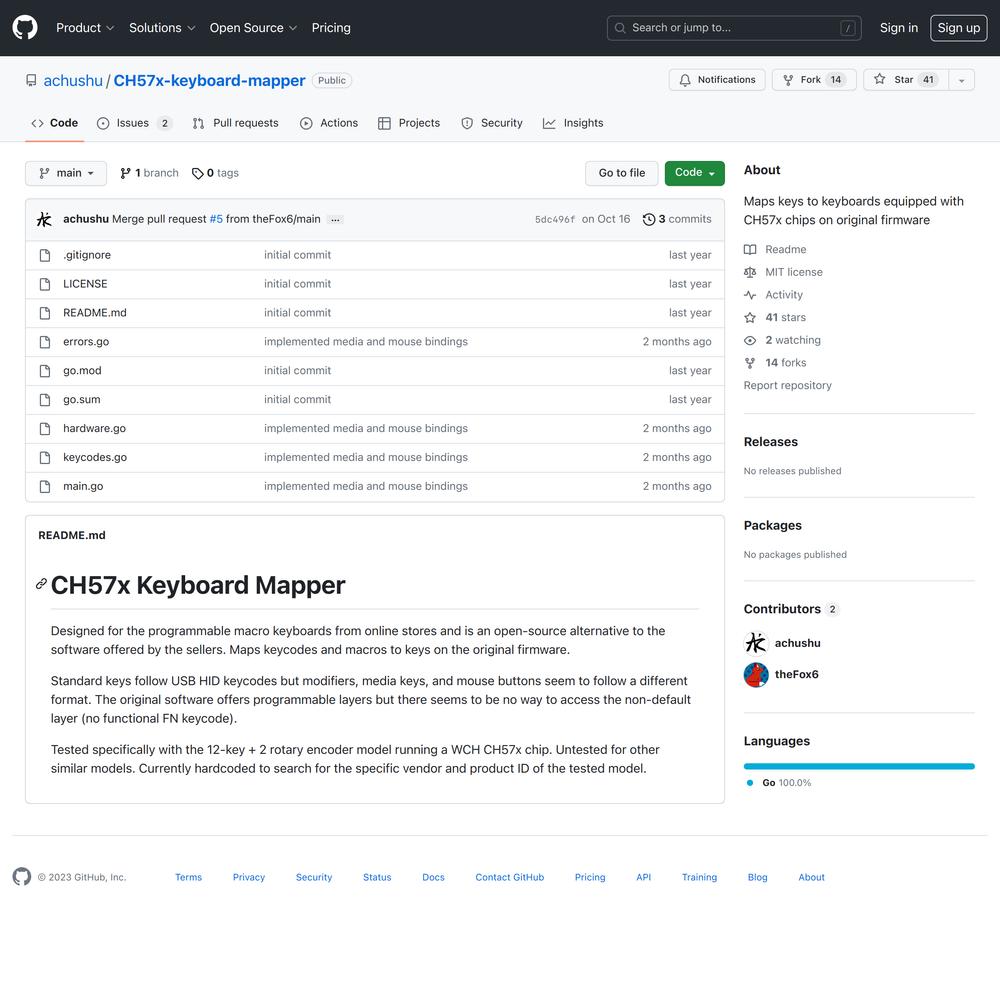Screen dimensions: 1000x1000
Task: Open the Terms footer link
Action: (188, 877)
